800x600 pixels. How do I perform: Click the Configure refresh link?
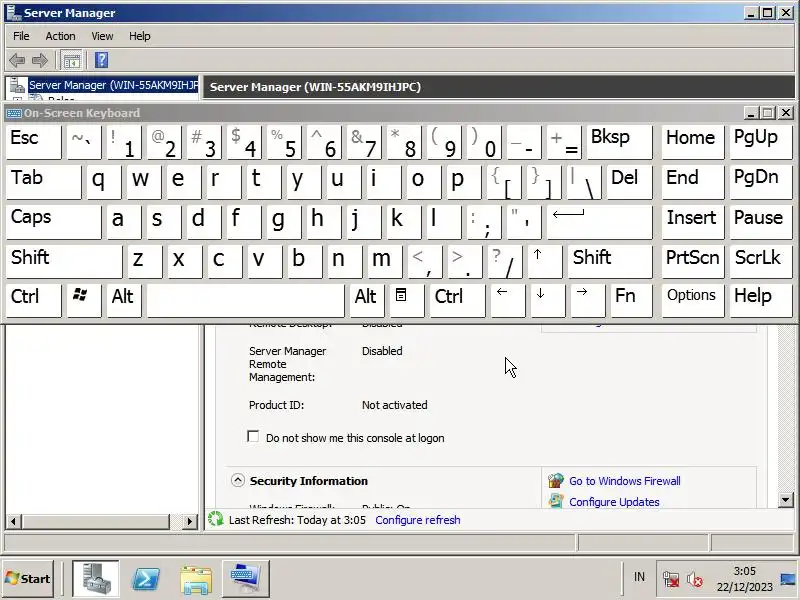[x=418, y=520]
